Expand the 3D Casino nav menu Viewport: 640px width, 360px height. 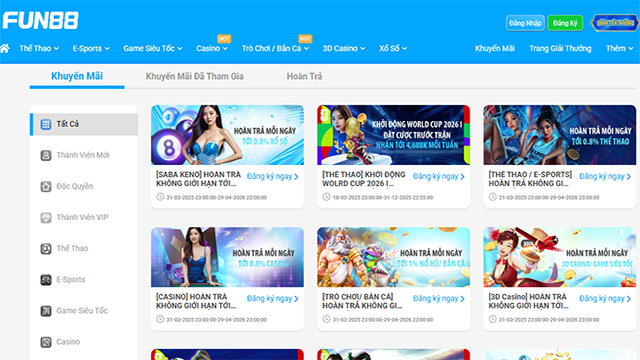344,49
